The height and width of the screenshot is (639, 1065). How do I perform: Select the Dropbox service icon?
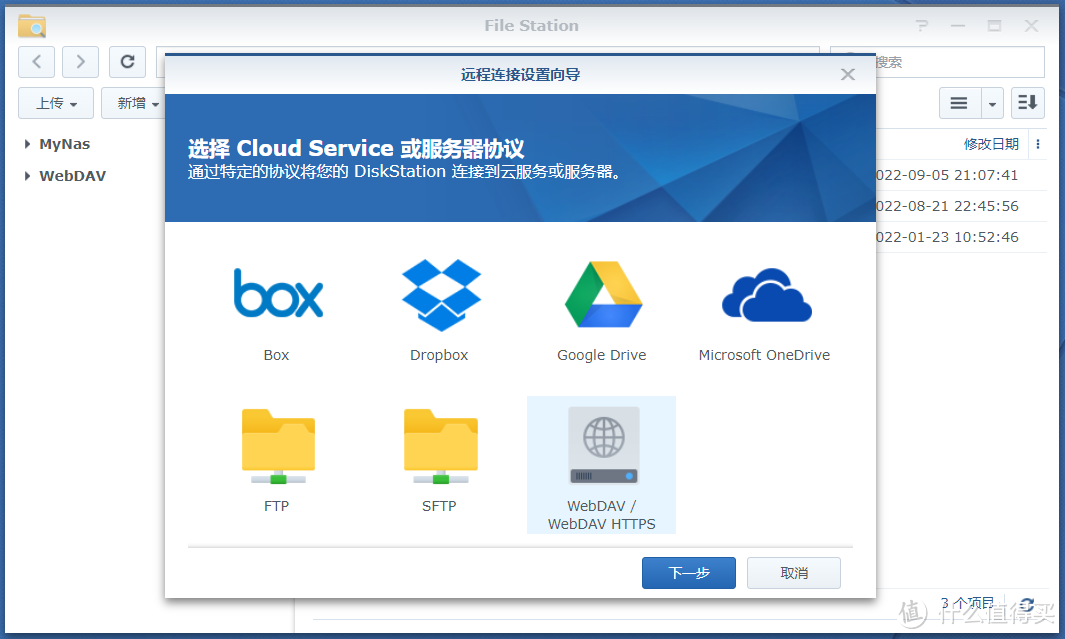click(x=441, y=295)
